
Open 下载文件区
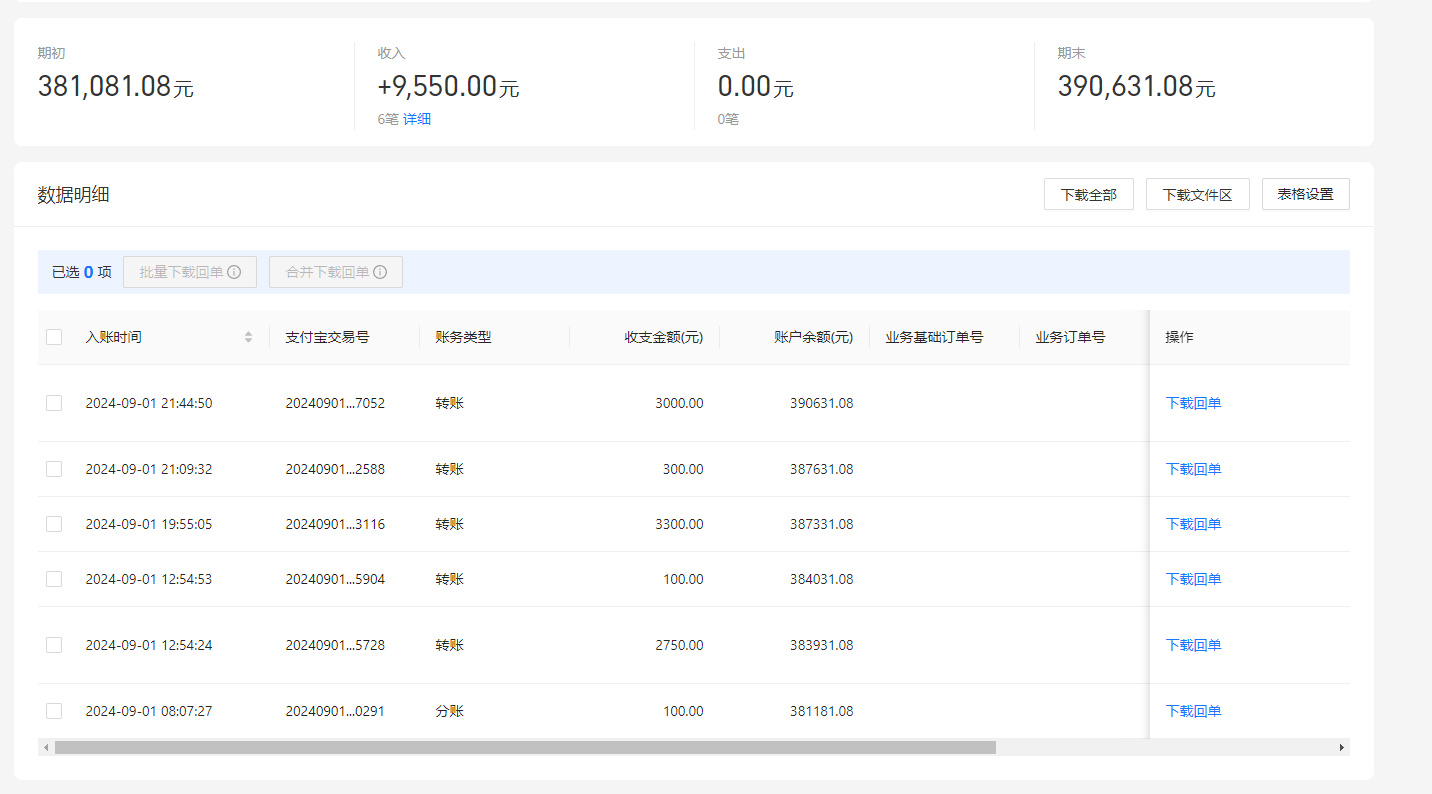tap(1198, 194)
